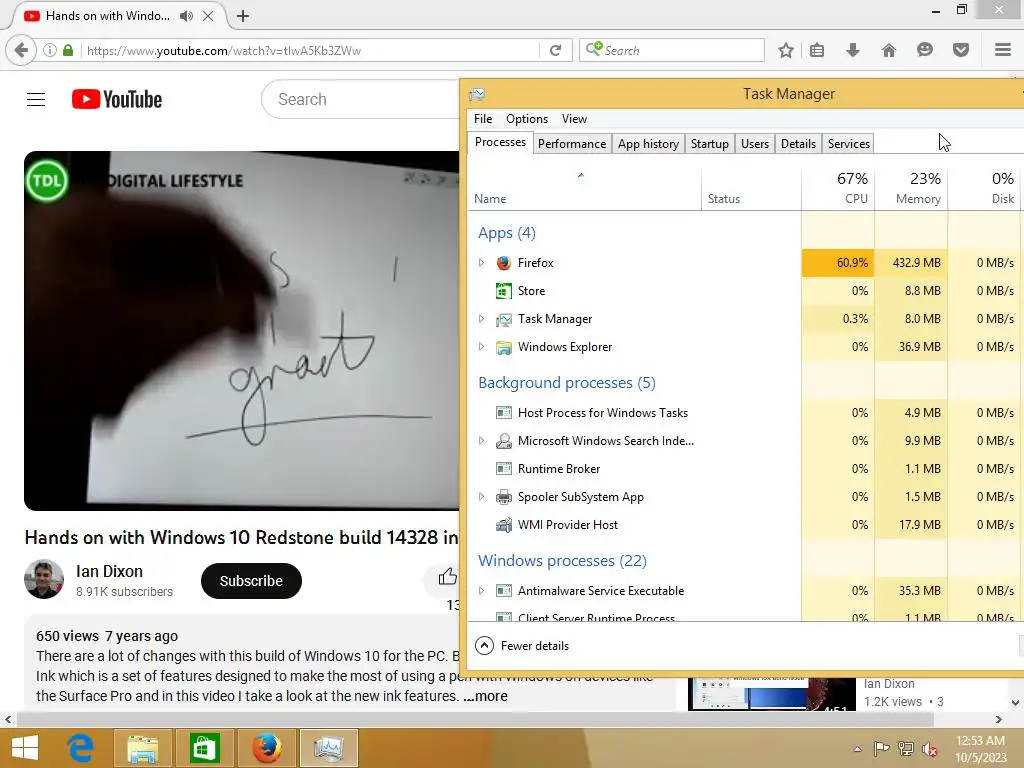
Task: Click the Firefox back arrow button
Action: point(21,50)
